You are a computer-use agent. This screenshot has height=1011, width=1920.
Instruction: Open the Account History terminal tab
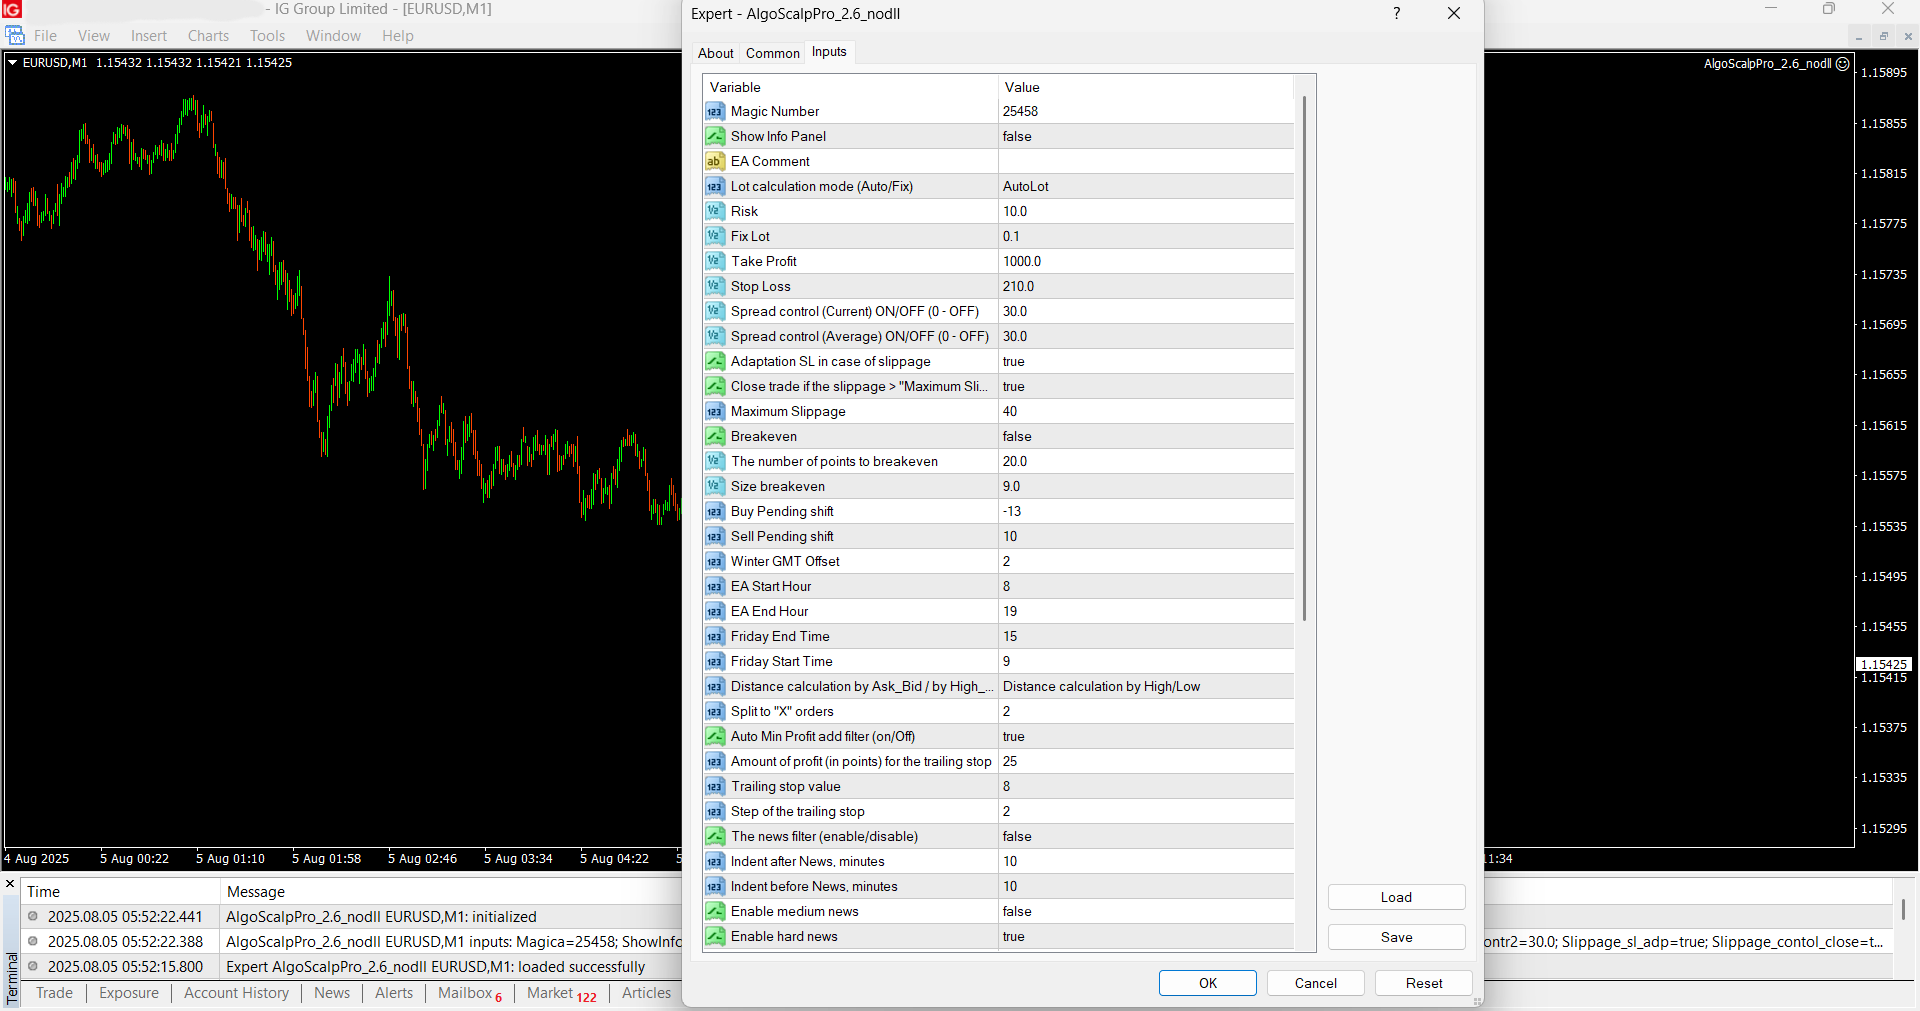pyautogui.click(x=236, y=993)
